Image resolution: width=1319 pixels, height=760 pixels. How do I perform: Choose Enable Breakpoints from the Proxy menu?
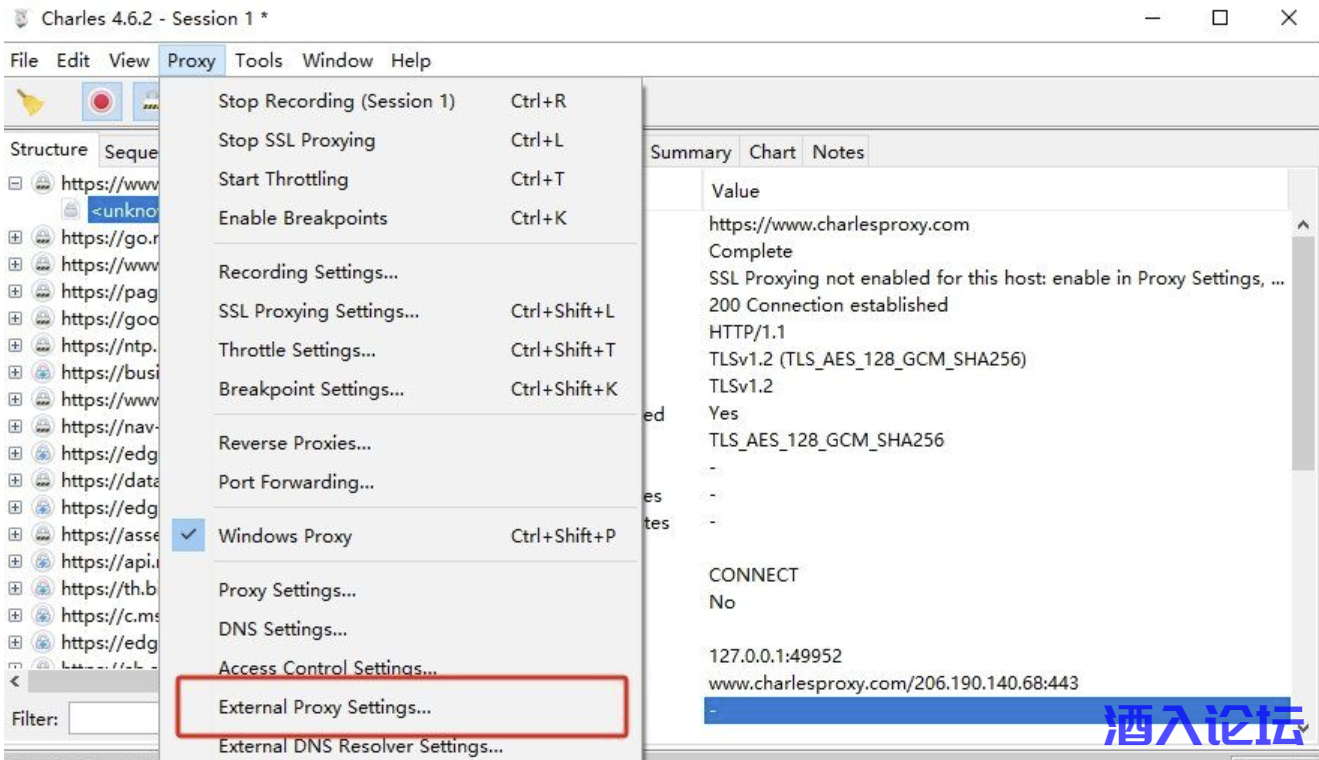(302, 219)
